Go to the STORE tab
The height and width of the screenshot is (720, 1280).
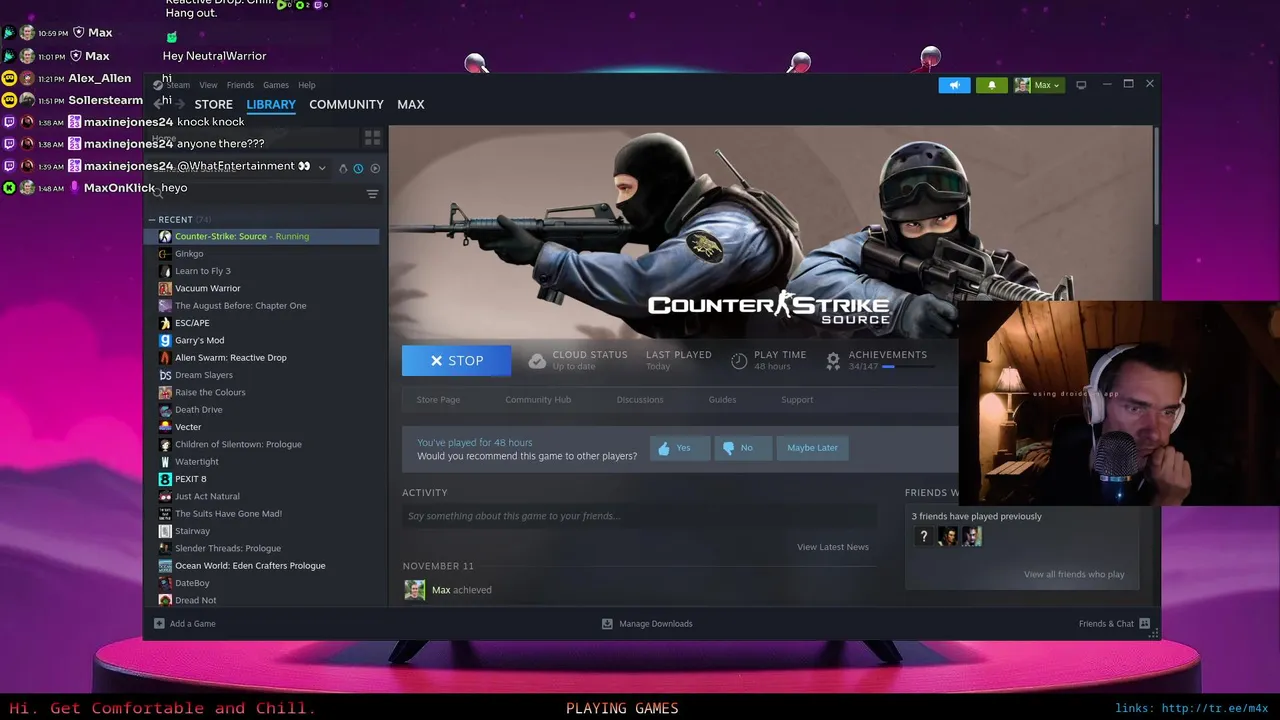point(213,104)
